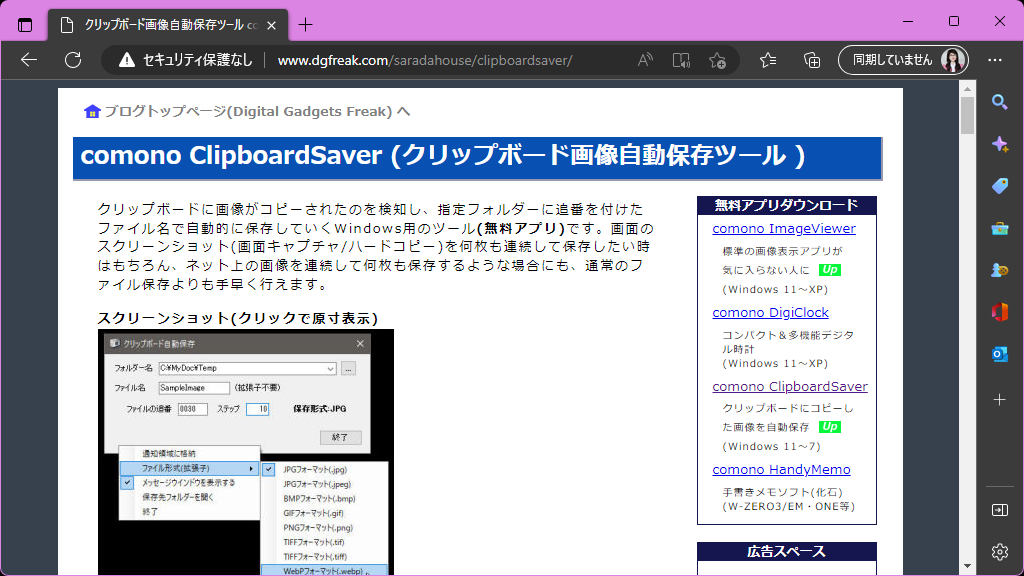Open the Shopping sidebar panel
This screenshot has height=576, width=1024.
999,185
